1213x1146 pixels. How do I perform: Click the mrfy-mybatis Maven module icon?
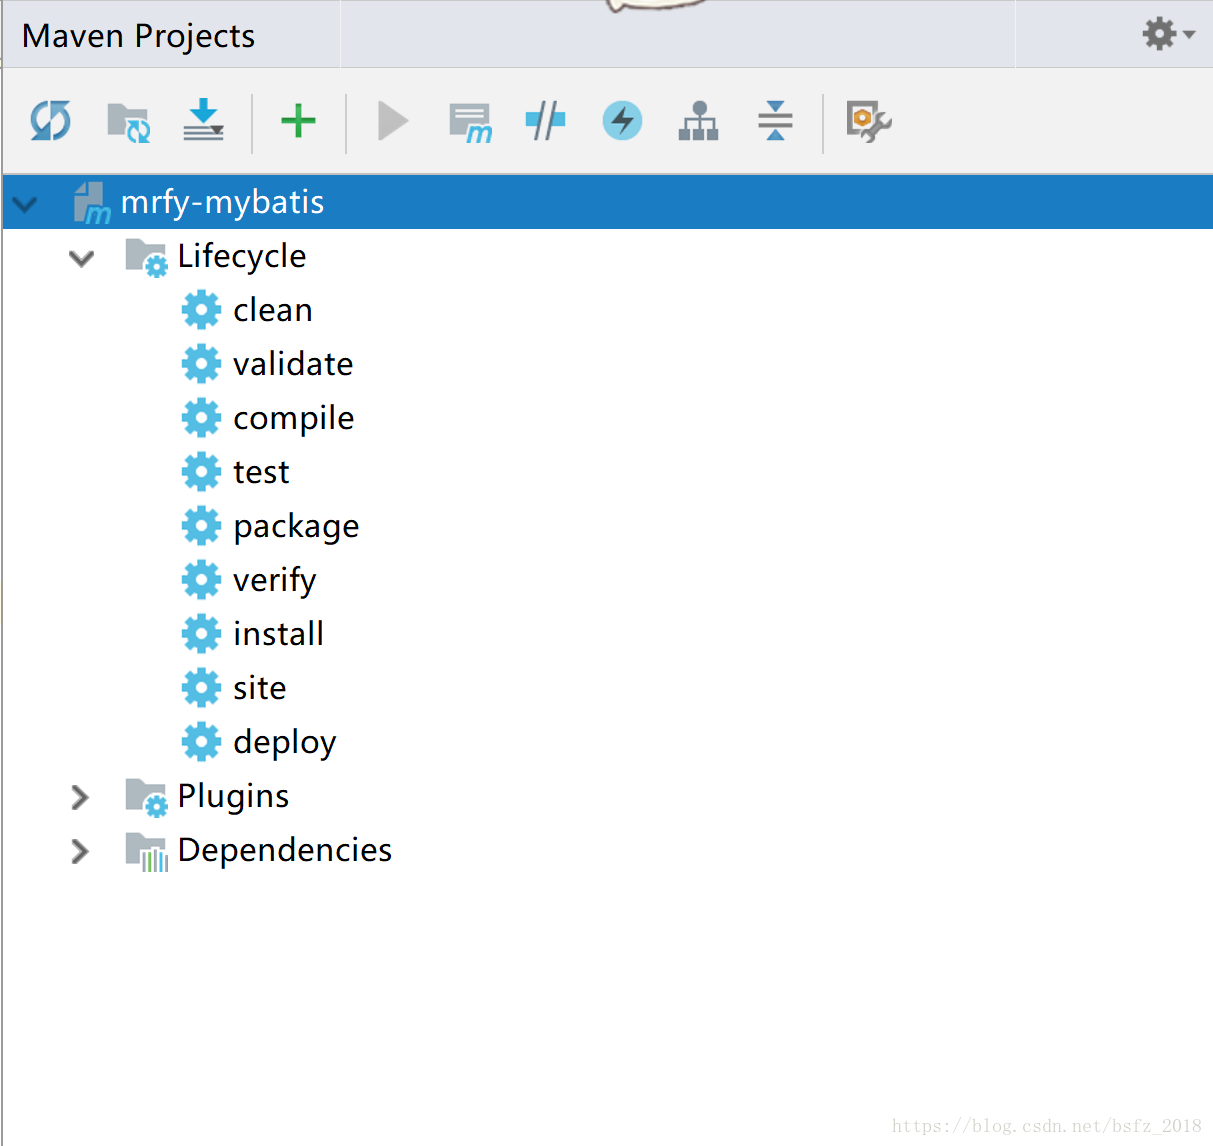tap(91, 203)
